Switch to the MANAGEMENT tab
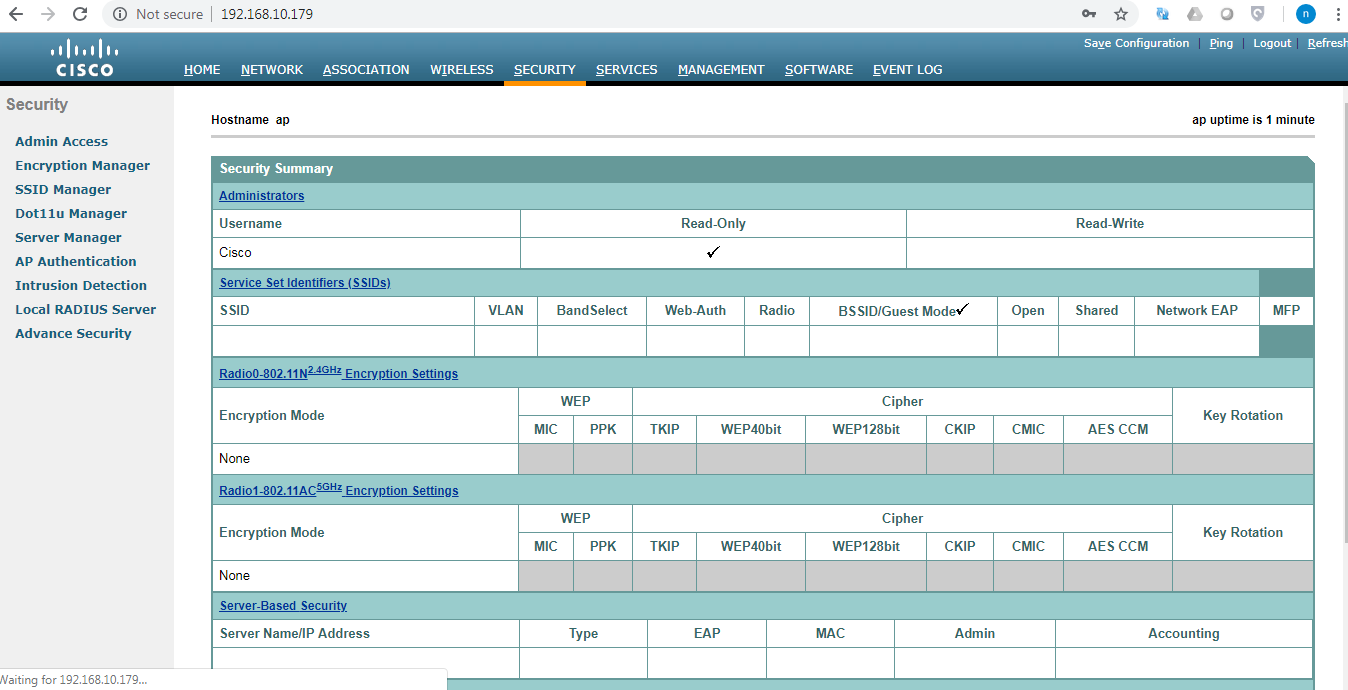1348x690 pixels. tap(721, 69)
